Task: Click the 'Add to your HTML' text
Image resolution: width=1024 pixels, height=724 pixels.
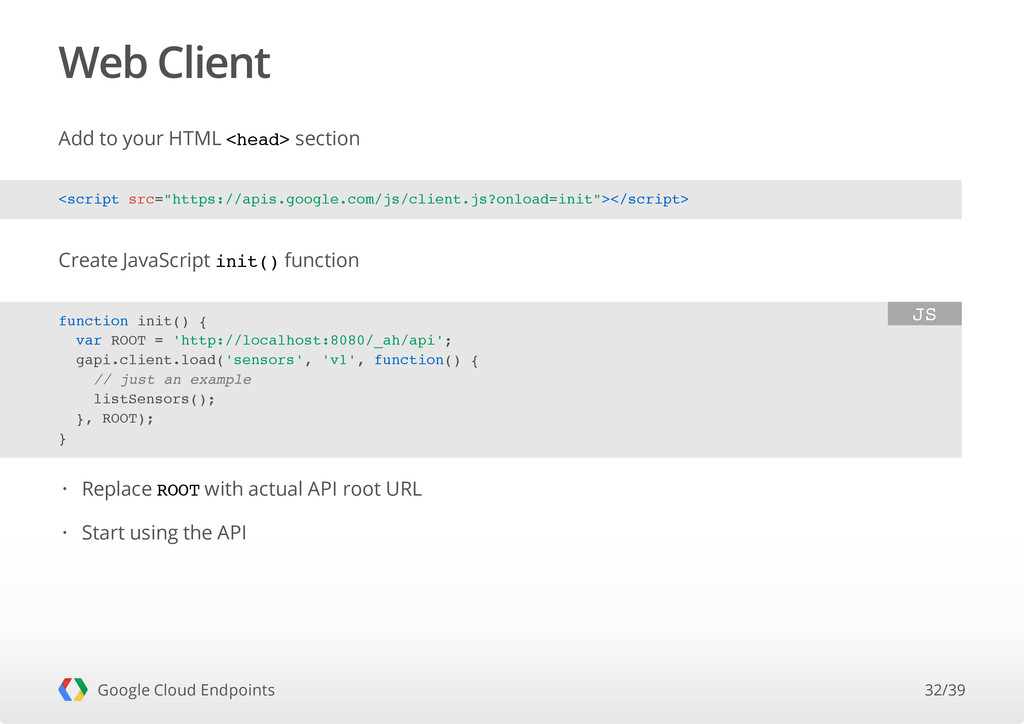Action: tap(140, 138)
